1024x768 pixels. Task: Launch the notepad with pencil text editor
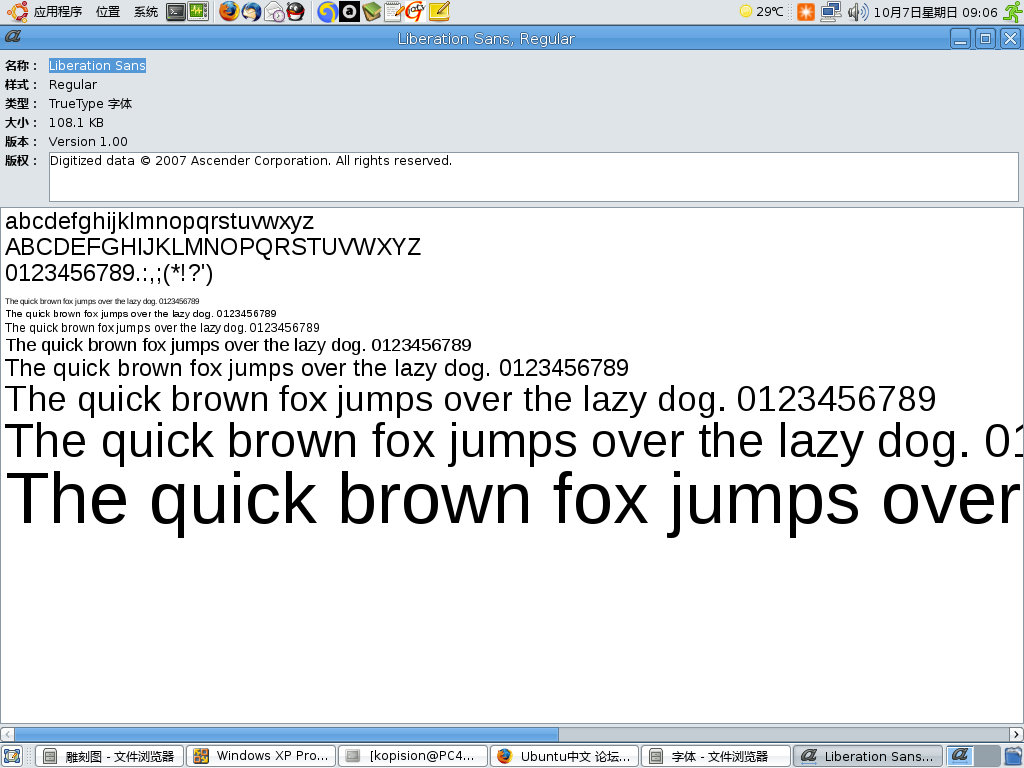(394, 11)
